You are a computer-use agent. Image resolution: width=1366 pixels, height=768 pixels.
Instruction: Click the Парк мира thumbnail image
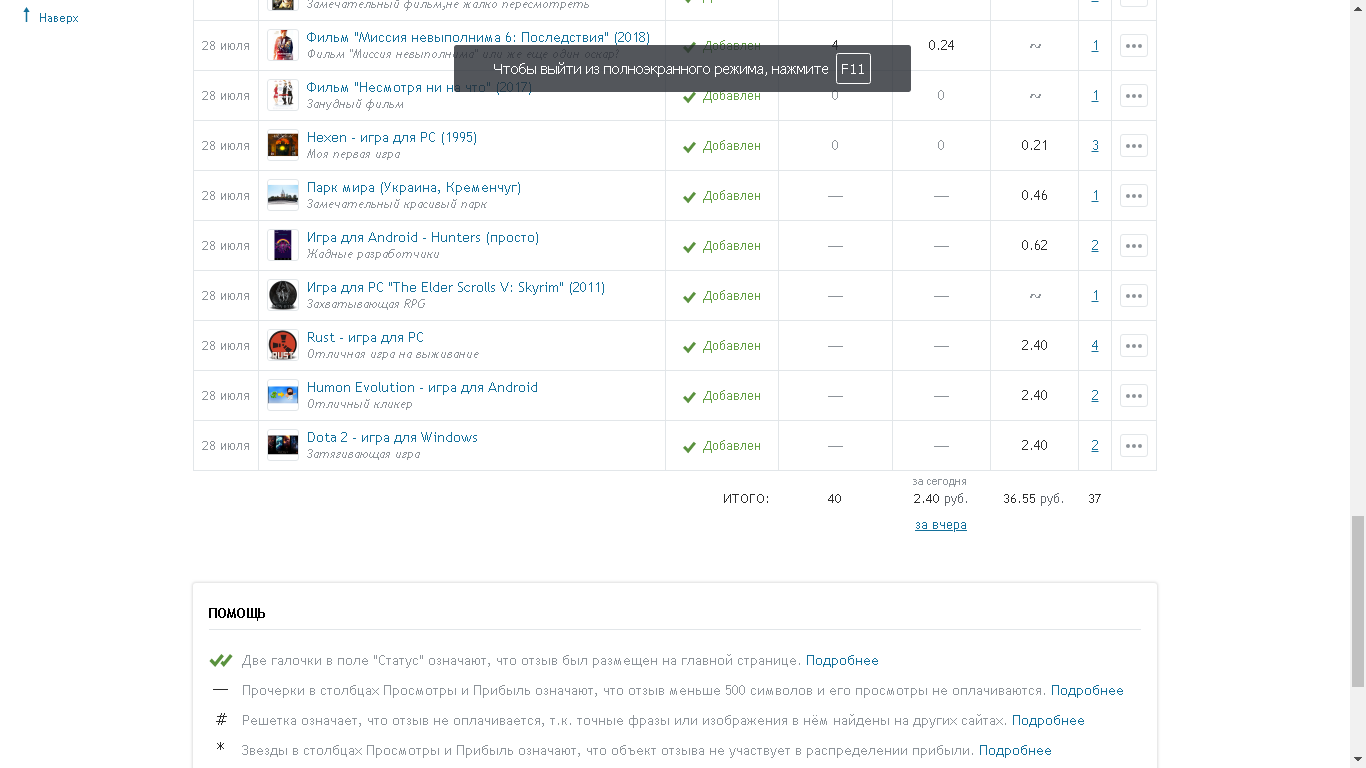coord(283,196)
